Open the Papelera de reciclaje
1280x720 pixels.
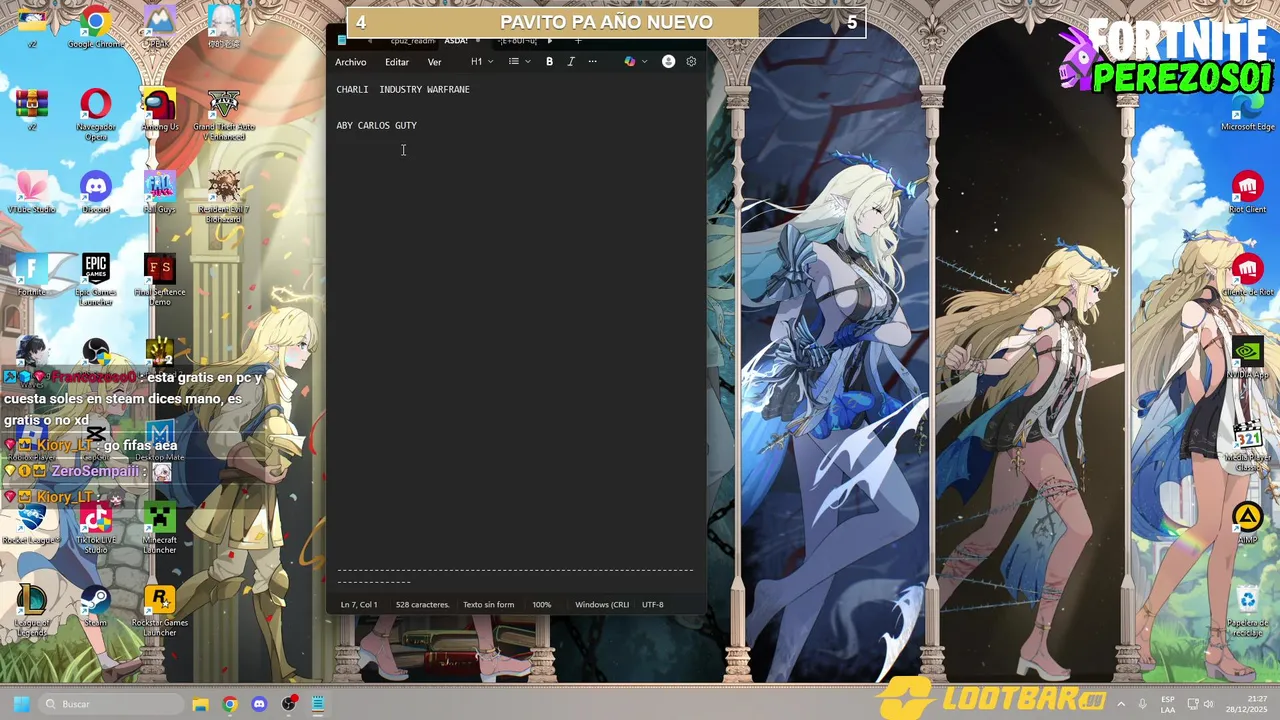click(1247, 611)
